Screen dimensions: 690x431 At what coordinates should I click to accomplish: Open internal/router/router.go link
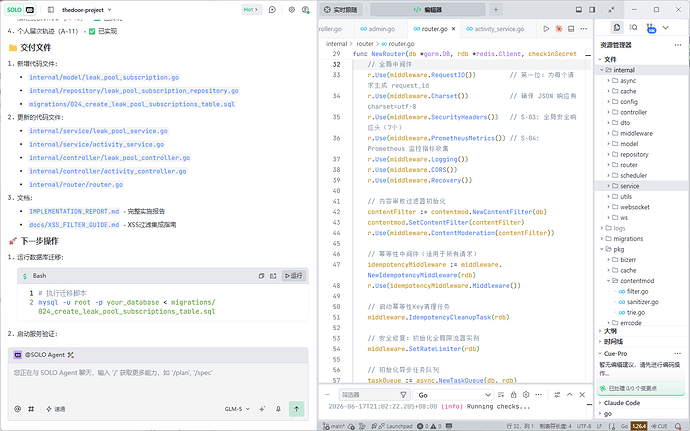[76, 184]
